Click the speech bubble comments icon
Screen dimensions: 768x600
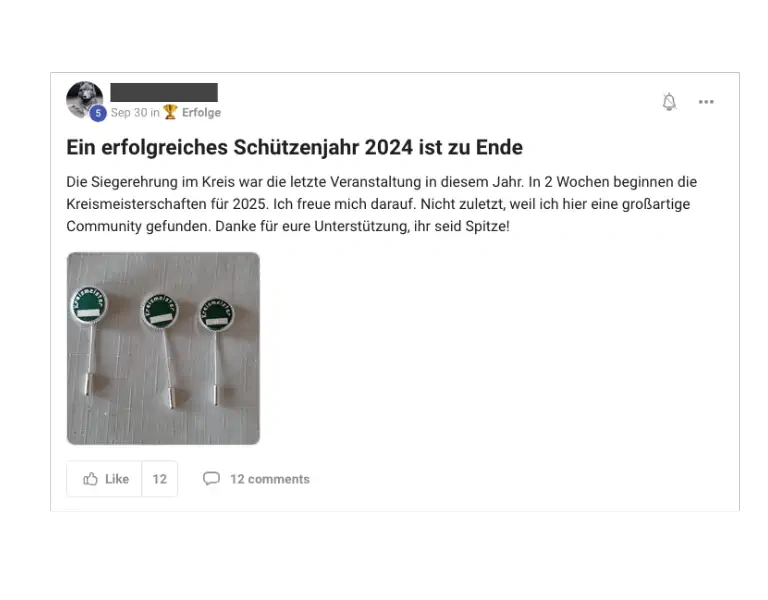pyautogui.click(x=211, y=479)
